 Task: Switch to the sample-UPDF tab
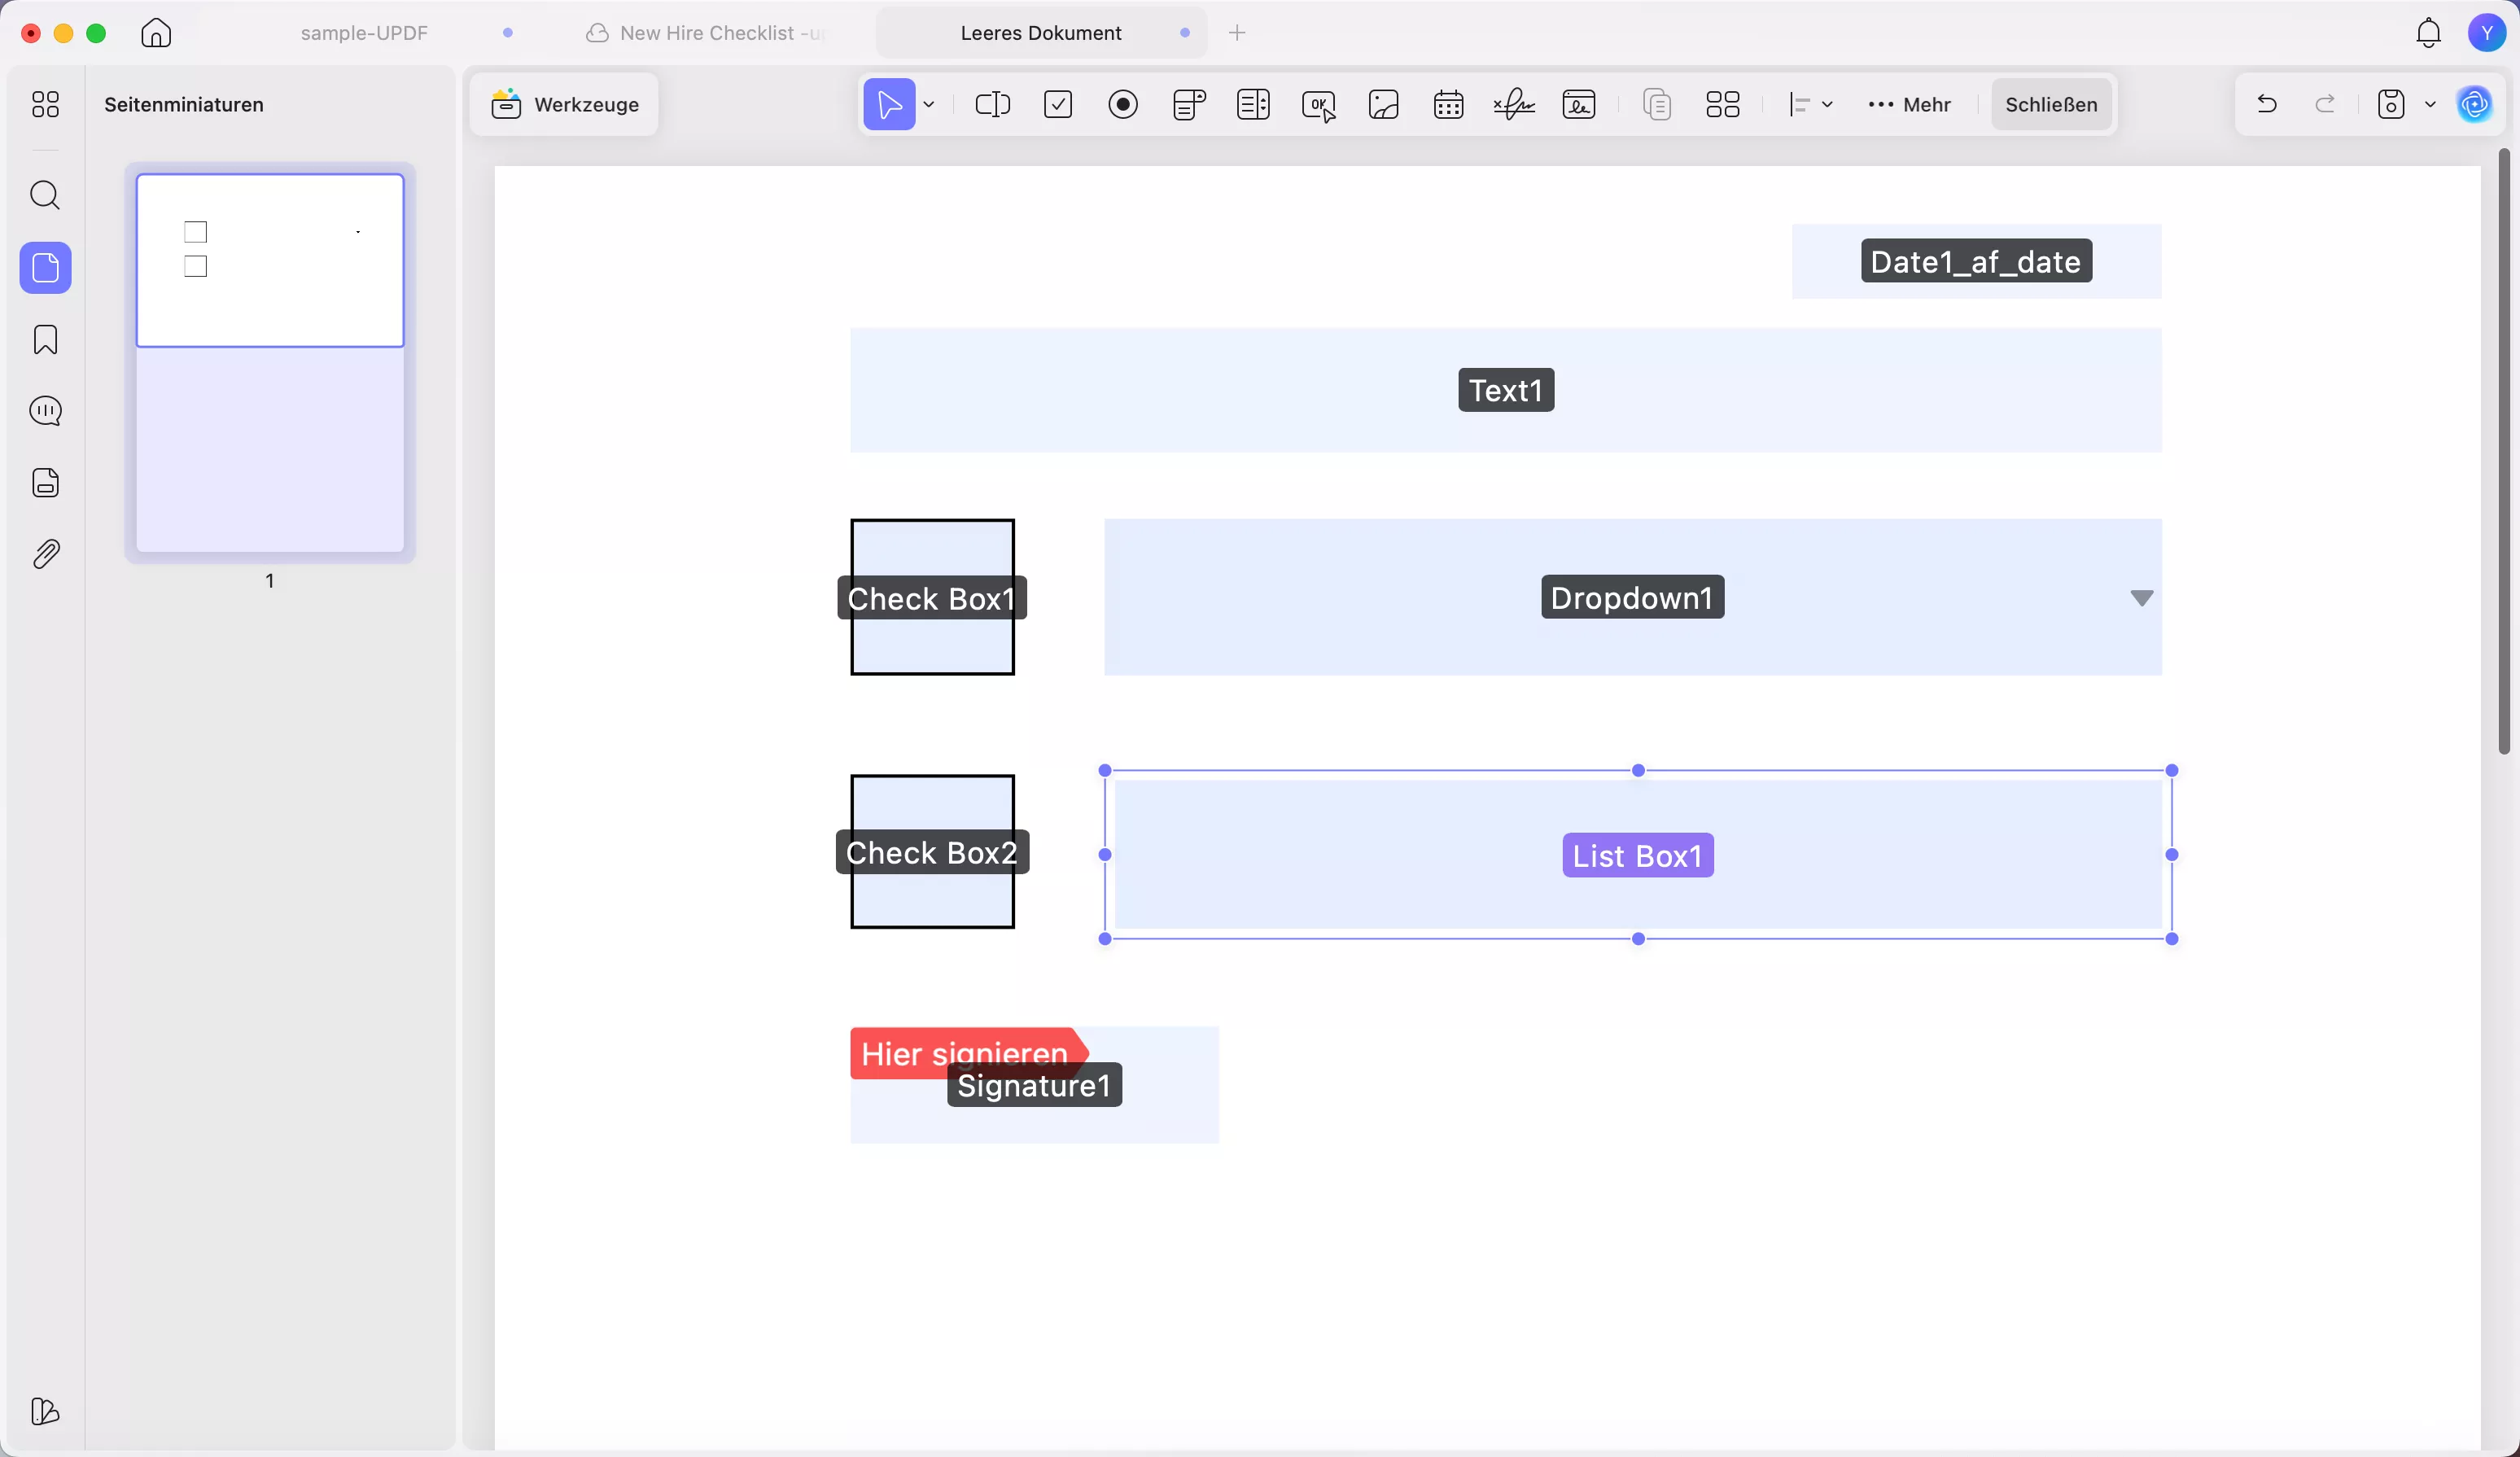click(364, 33)
